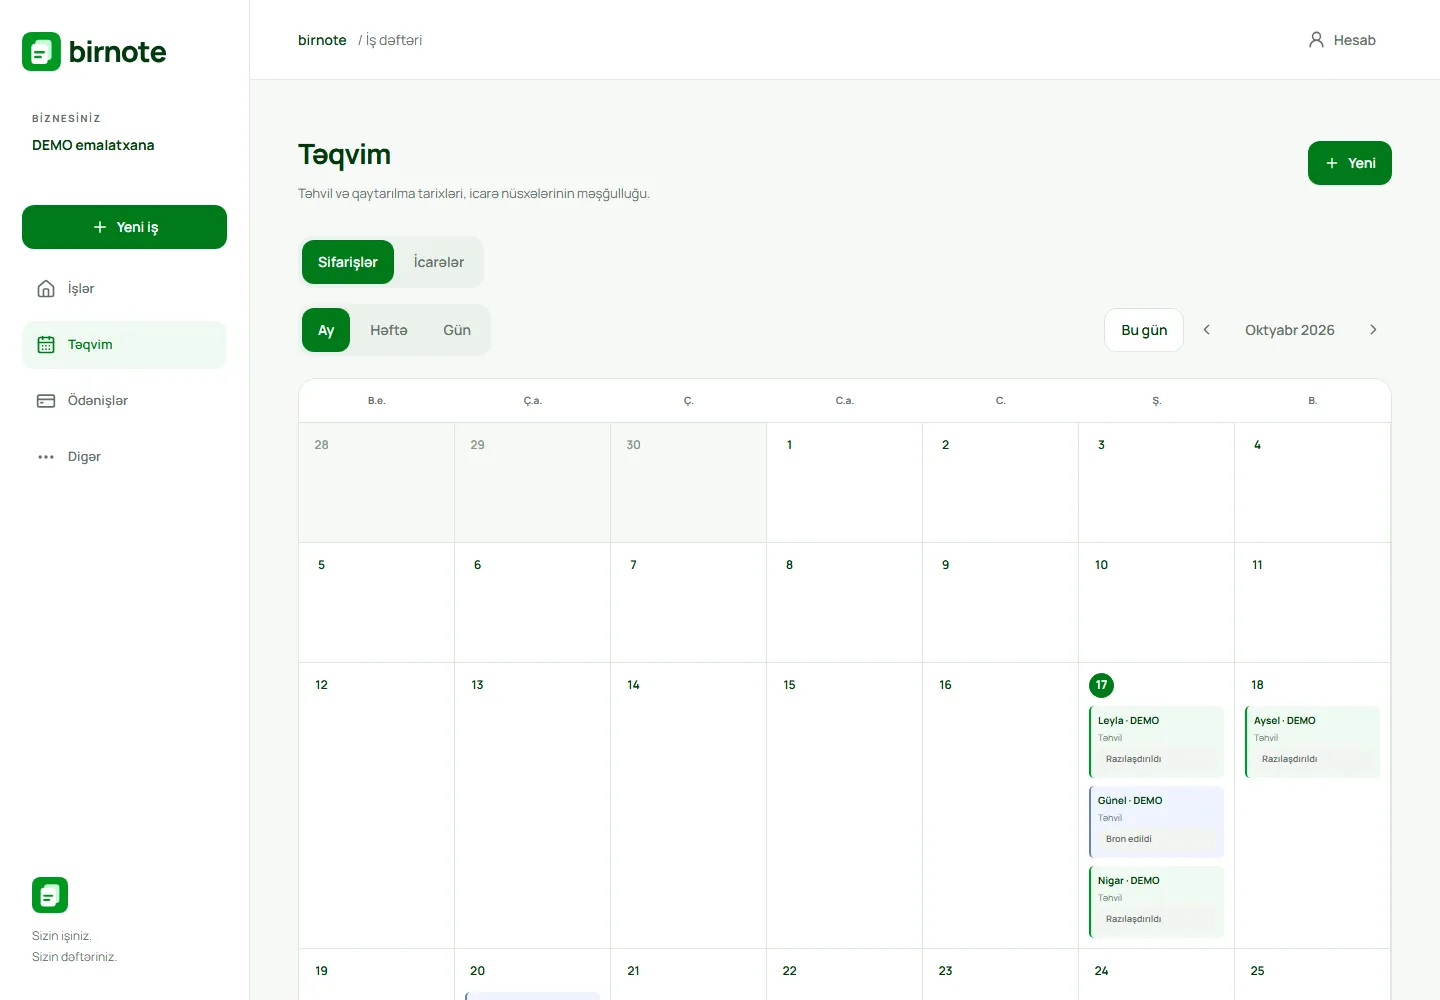Switch to Sifarişlər tab

[x=348, y=262]
